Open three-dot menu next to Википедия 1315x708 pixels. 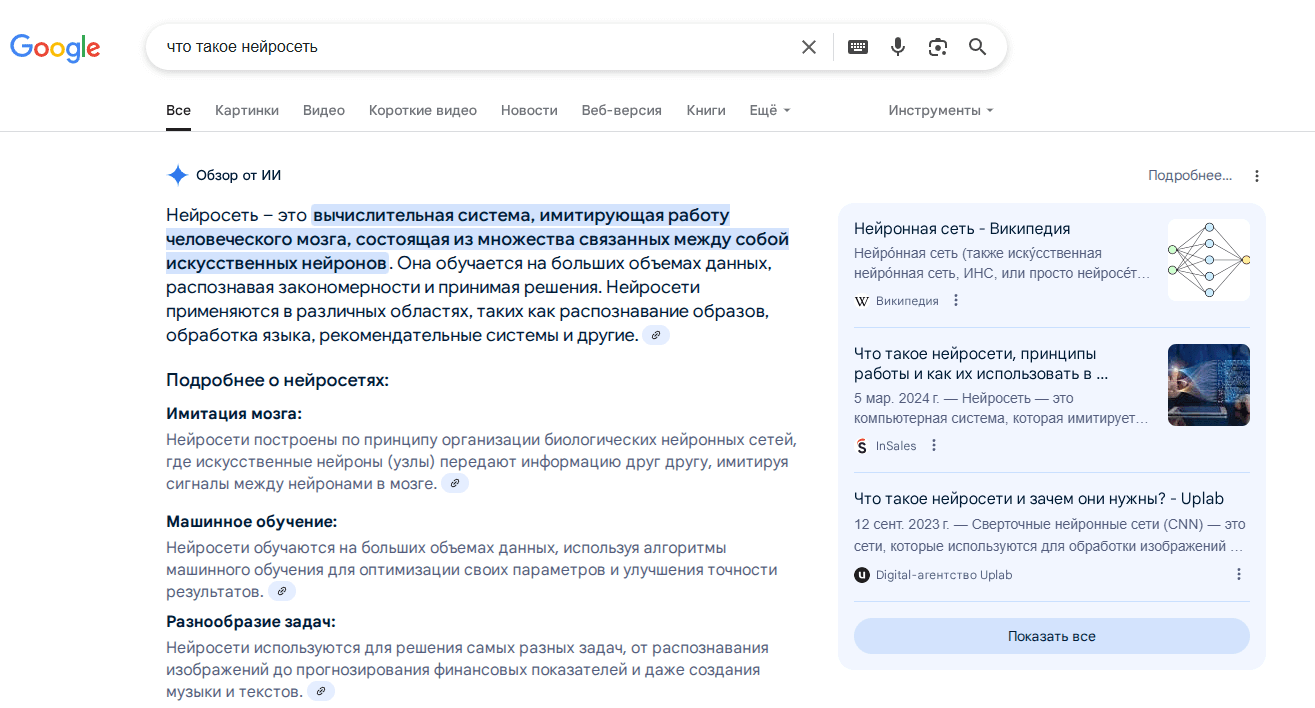956,300
